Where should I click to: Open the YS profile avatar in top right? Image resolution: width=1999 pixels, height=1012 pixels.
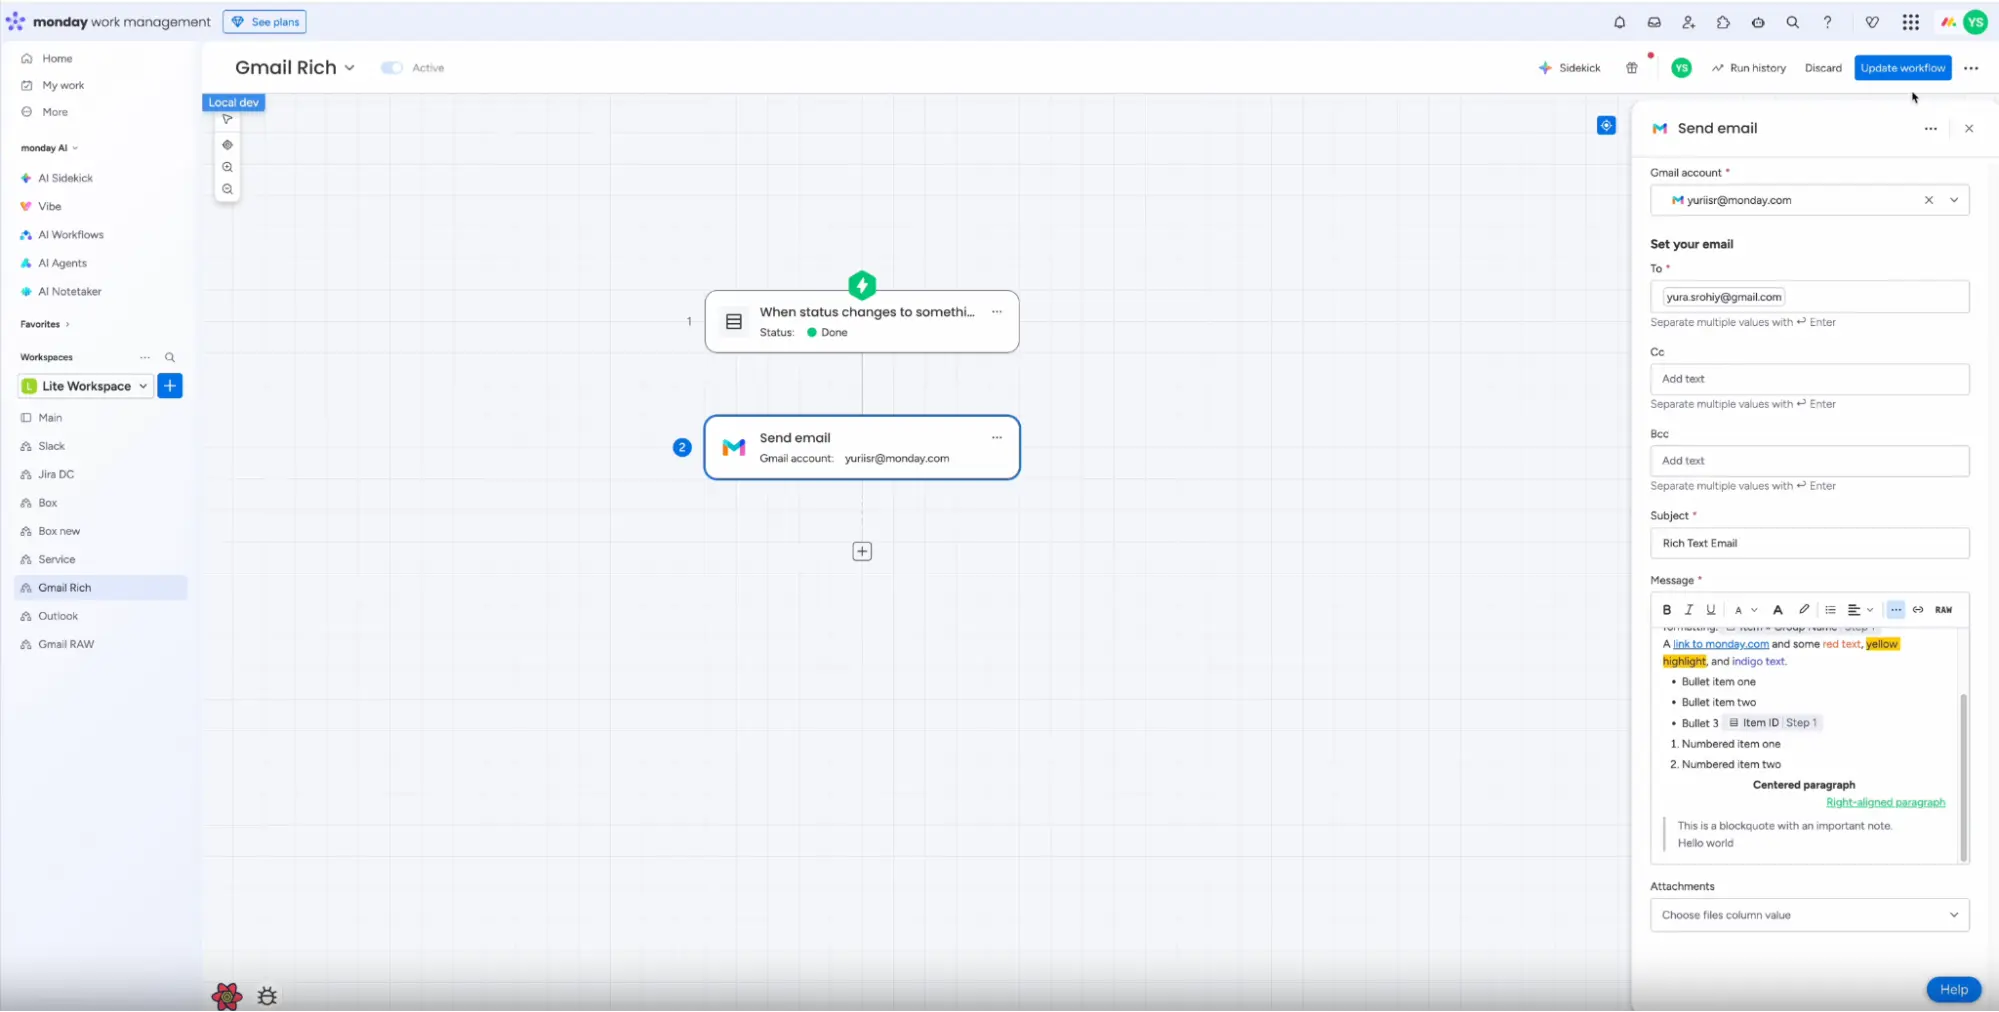[x=1975, y=22]
